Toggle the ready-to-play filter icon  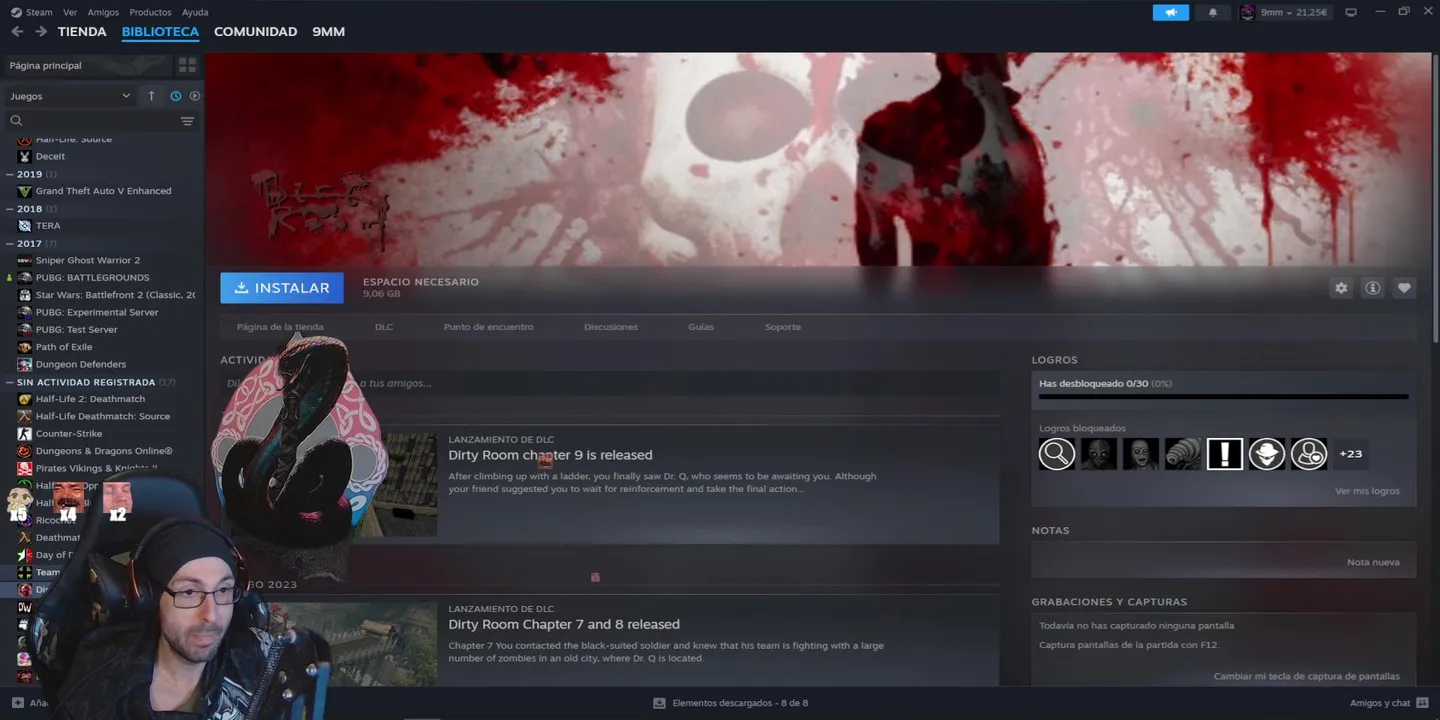[195, 96]
